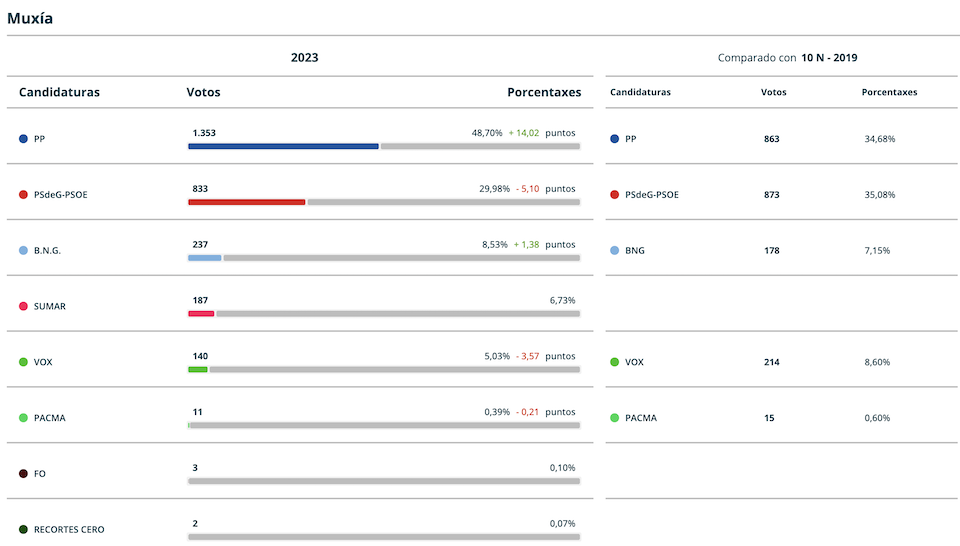Select the PACMA dot in the 2023 results
The width and height of the screenshot is (960, 546).
click(x=23, y=417)
